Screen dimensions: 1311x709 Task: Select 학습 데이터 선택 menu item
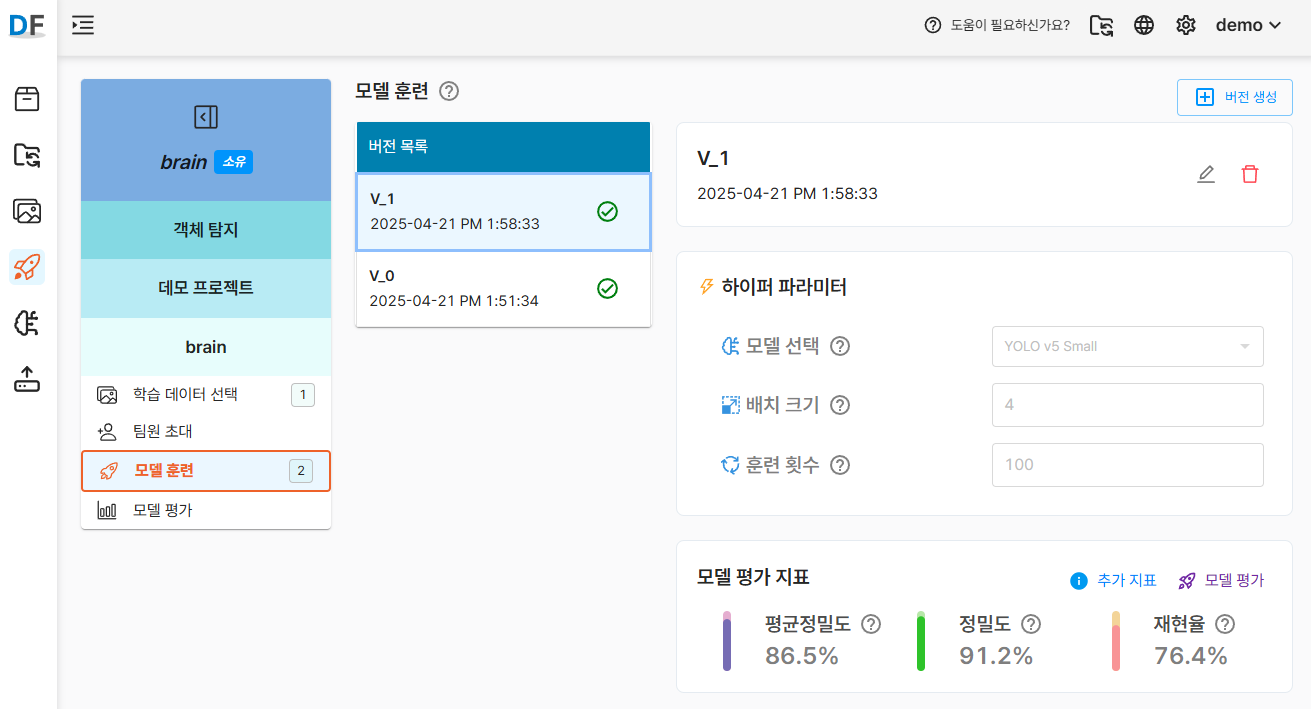(x=205, y=394)
